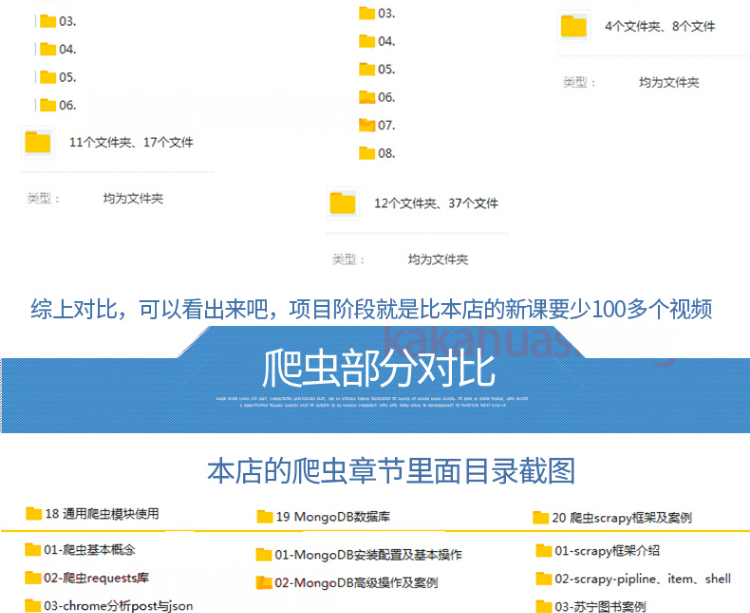Open the 02-scrapy-pipline、item、shell folder
The image size is (750, 613).
click(633, 579)
